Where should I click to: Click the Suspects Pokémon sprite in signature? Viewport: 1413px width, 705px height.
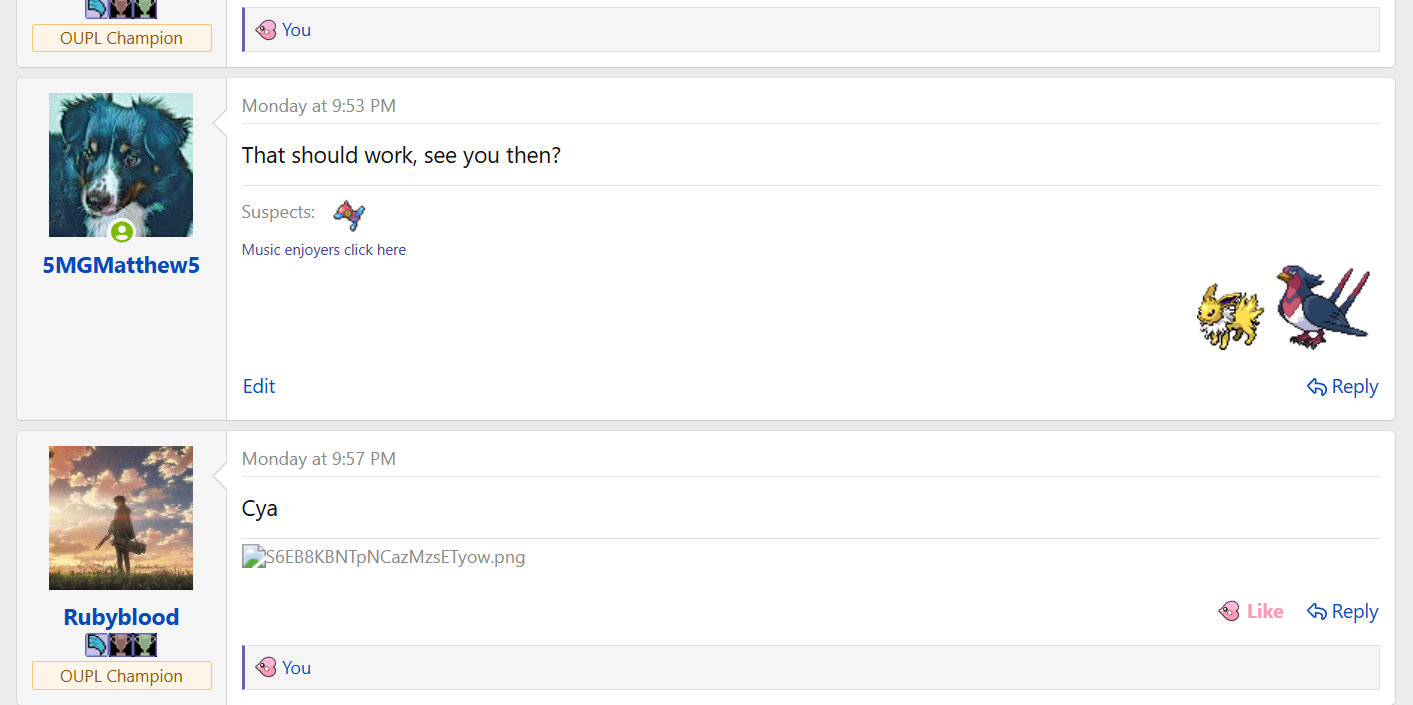(x=349, y=213)
